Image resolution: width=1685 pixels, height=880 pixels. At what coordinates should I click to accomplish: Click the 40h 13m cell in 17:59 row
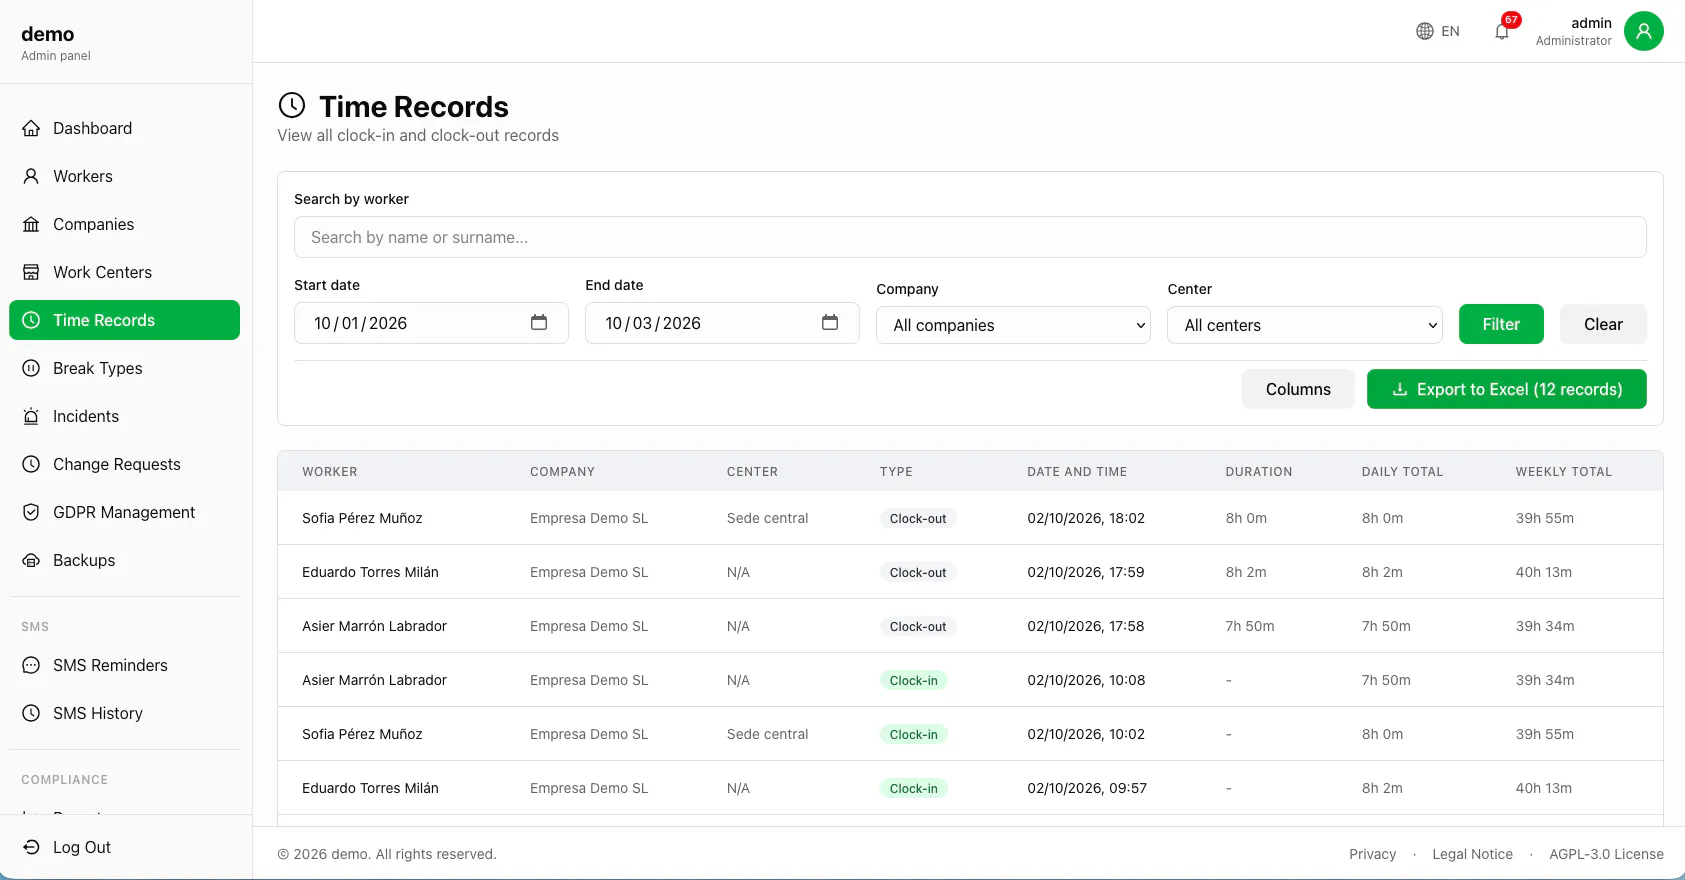tap(1543, 572)
